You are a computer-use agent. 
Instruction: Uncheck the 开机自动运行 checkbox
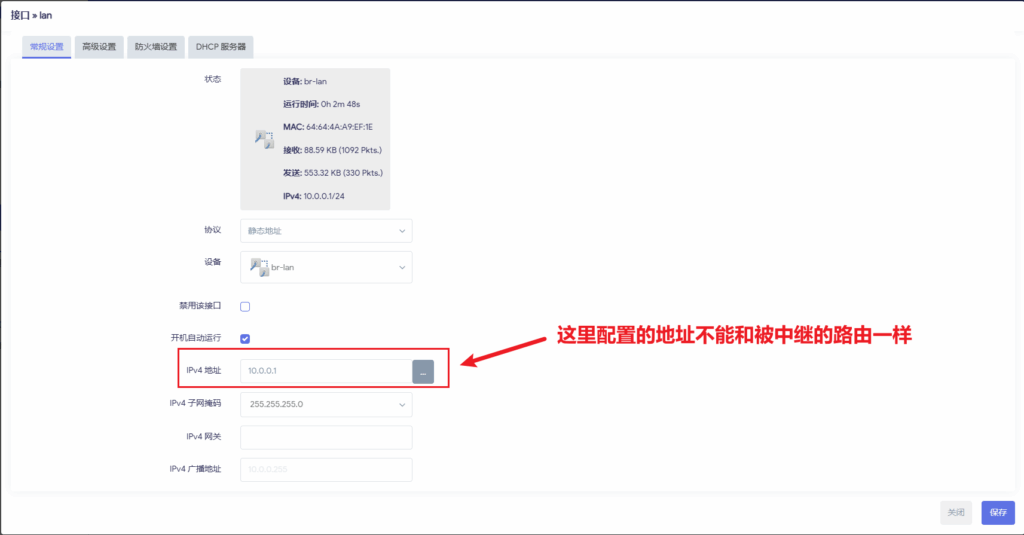coord(245,339)
